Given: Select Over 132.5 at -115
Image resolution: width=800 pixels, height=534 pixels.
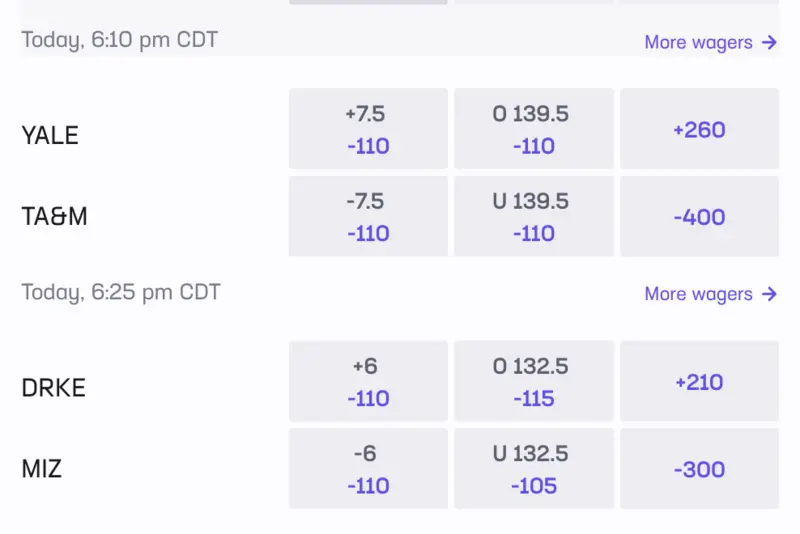Looking at the screenshot, I should tap(533, 381).
